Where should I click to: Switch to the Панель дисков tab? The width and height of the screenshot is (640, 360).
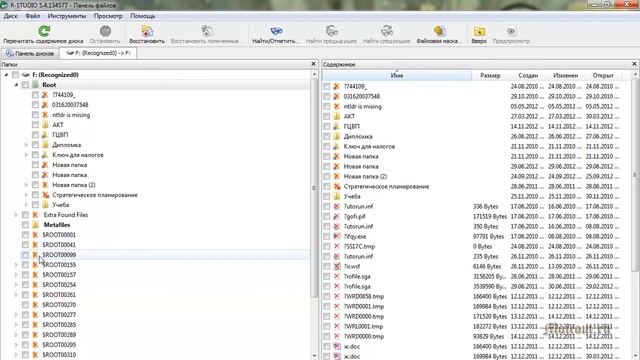click(x=30, y=53)
